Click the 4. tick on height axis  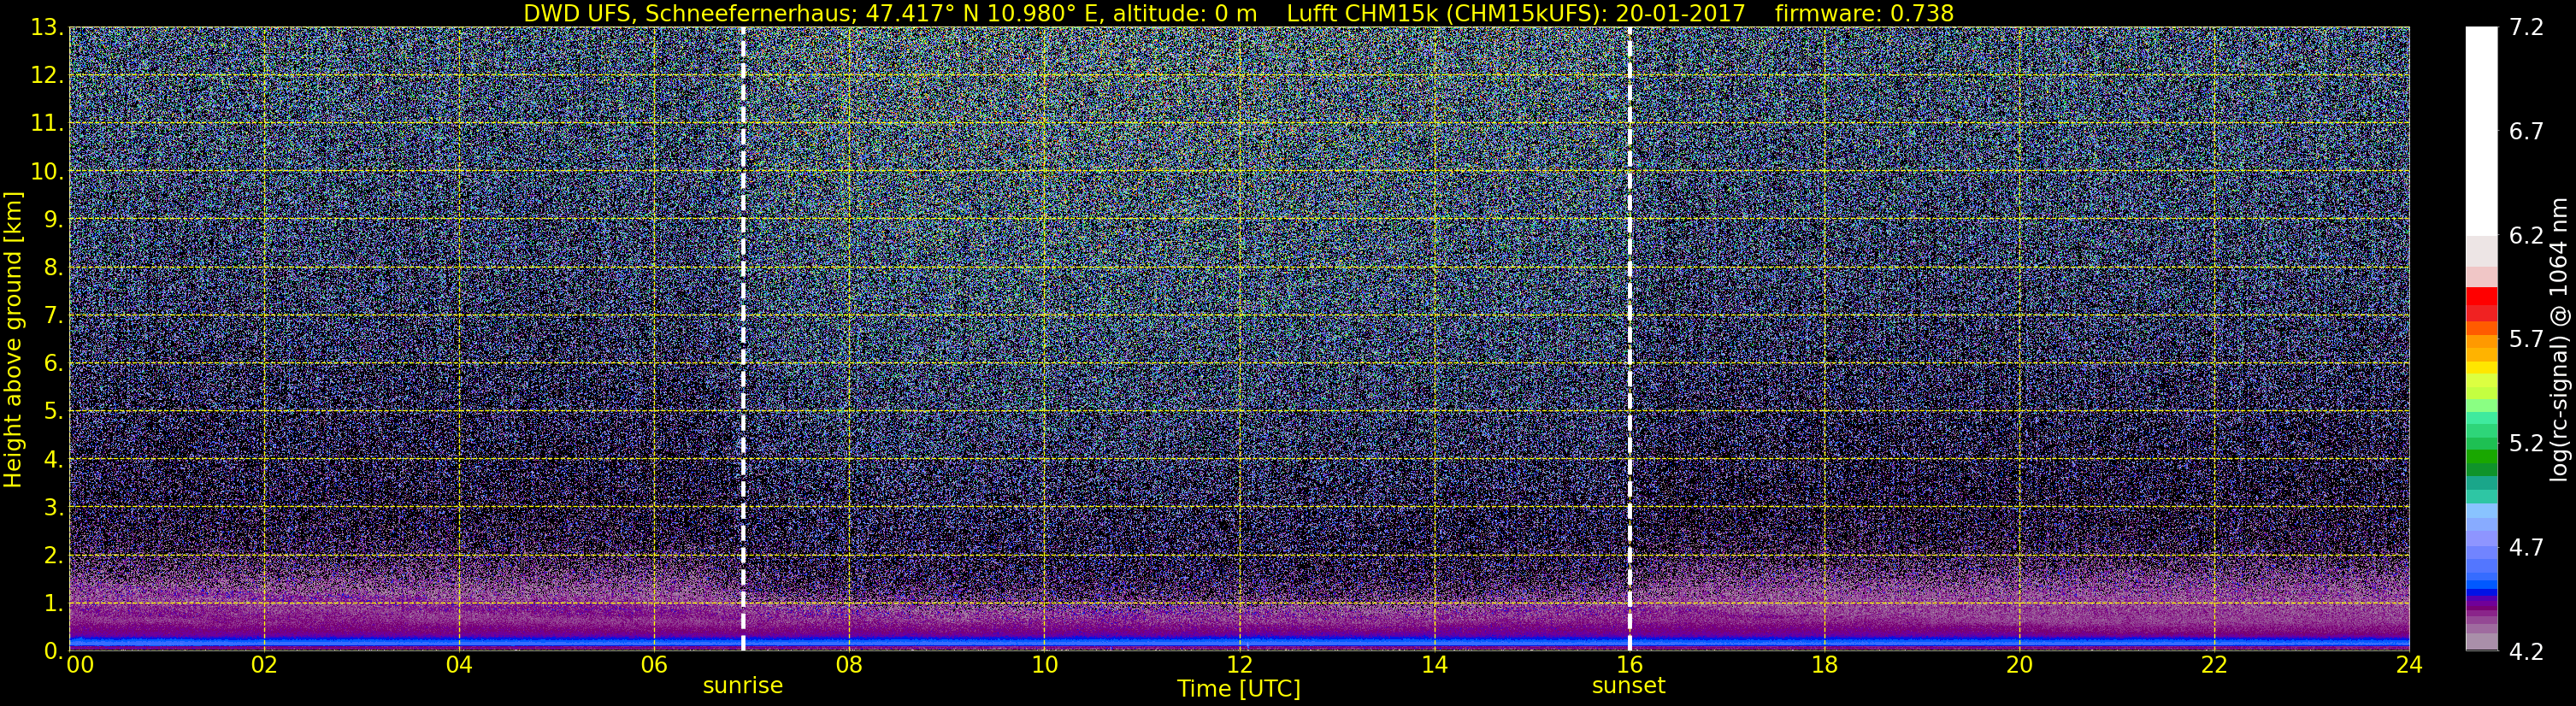coord(53,460)
